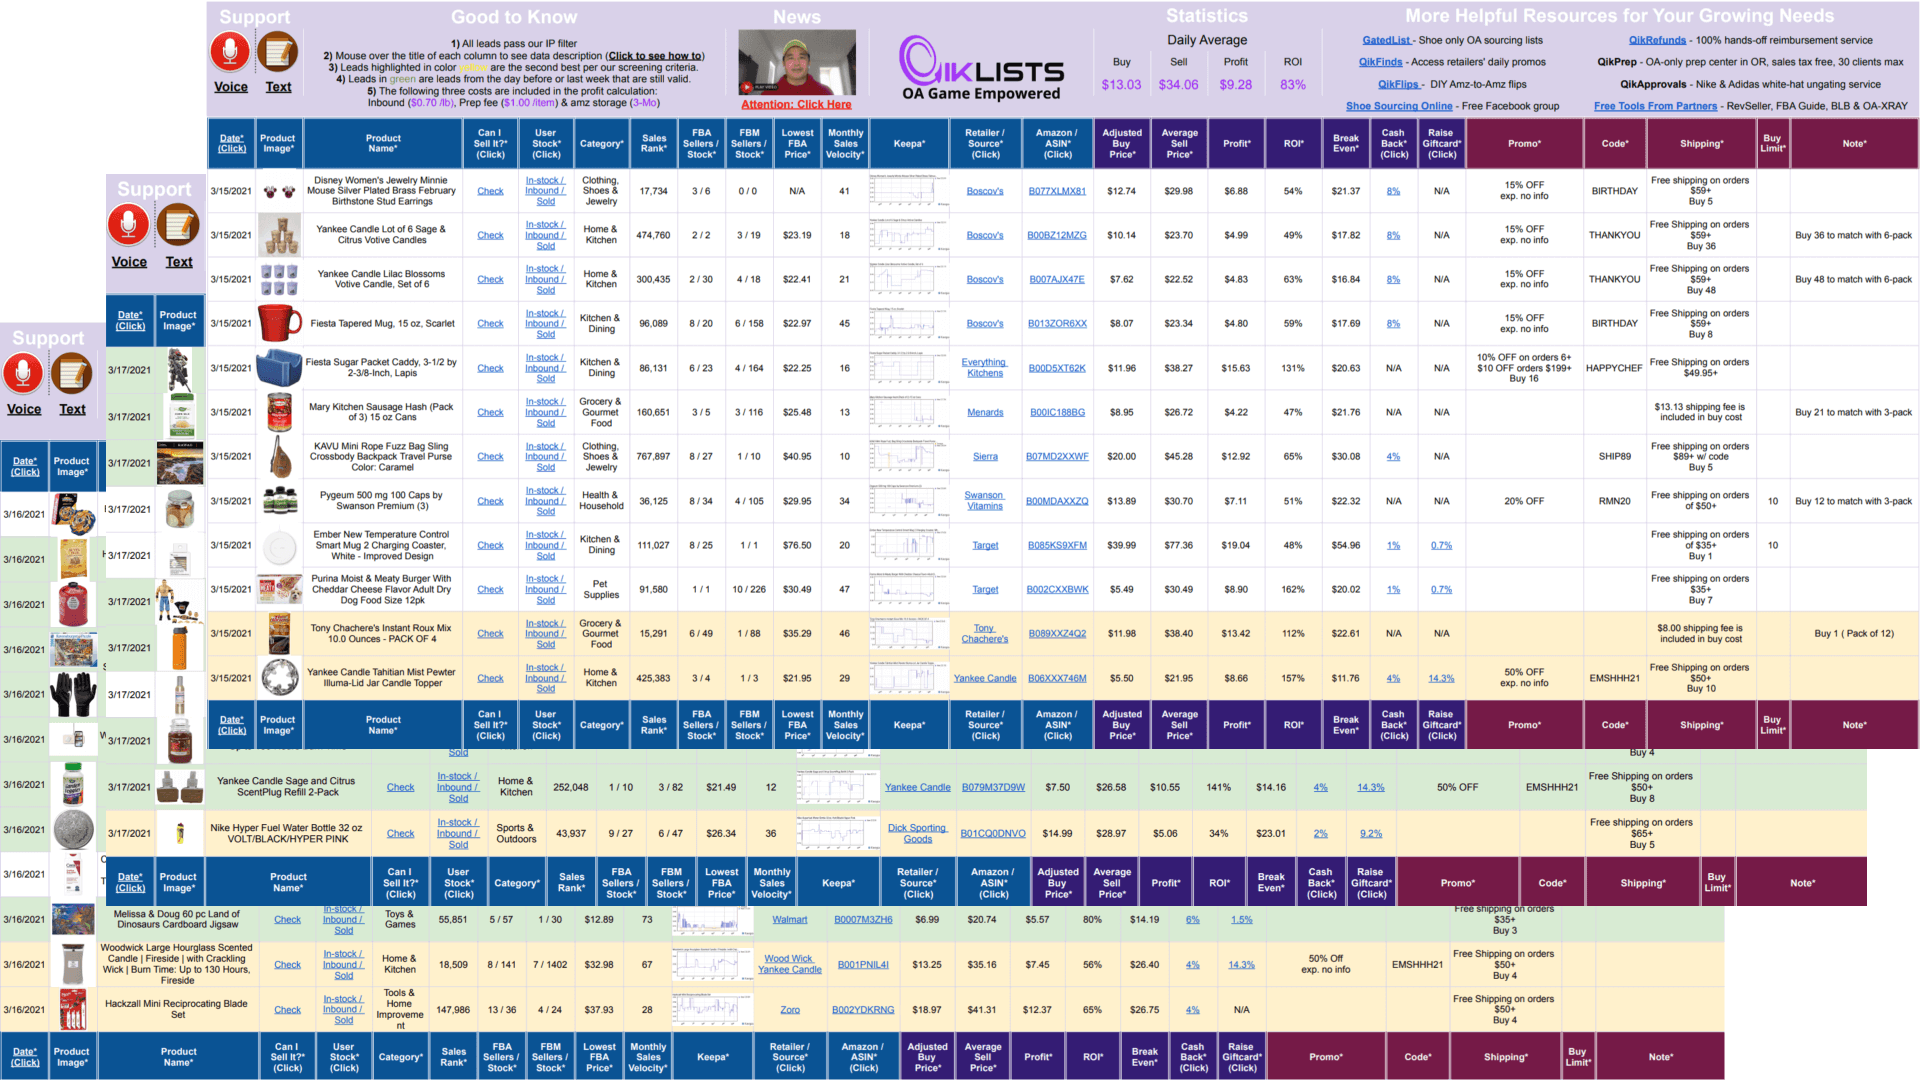The image size is (1920, 1080).
Task: Open the QikRefunds resource link
Action: (x=1657, y=40)
